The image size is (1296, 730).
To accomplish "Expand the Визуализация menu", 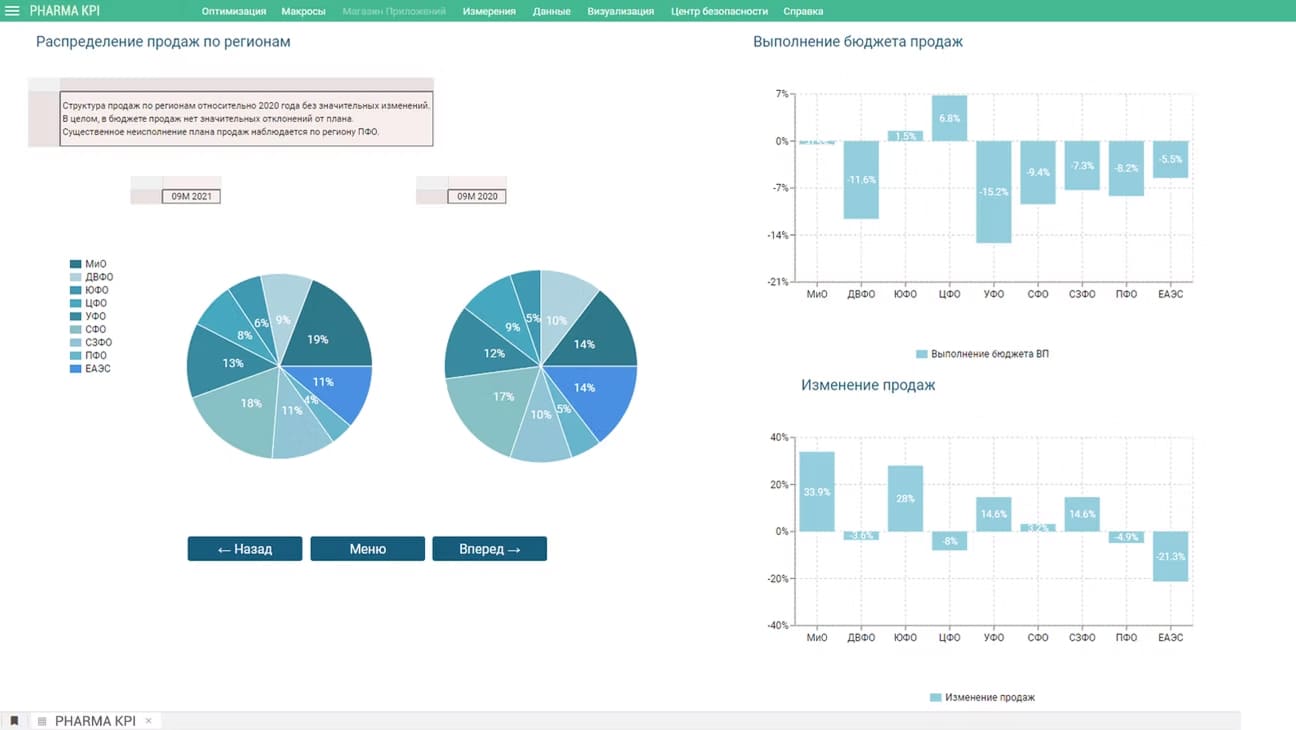I will pos(620,11).
